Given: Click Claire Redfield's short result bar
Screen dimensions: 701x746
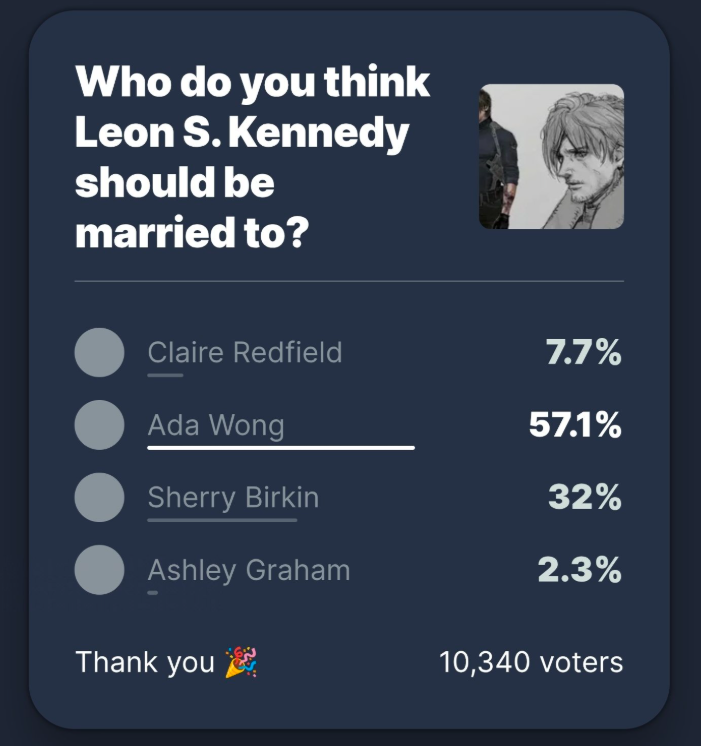Looking at the screenshot, I should coord(165,375).
